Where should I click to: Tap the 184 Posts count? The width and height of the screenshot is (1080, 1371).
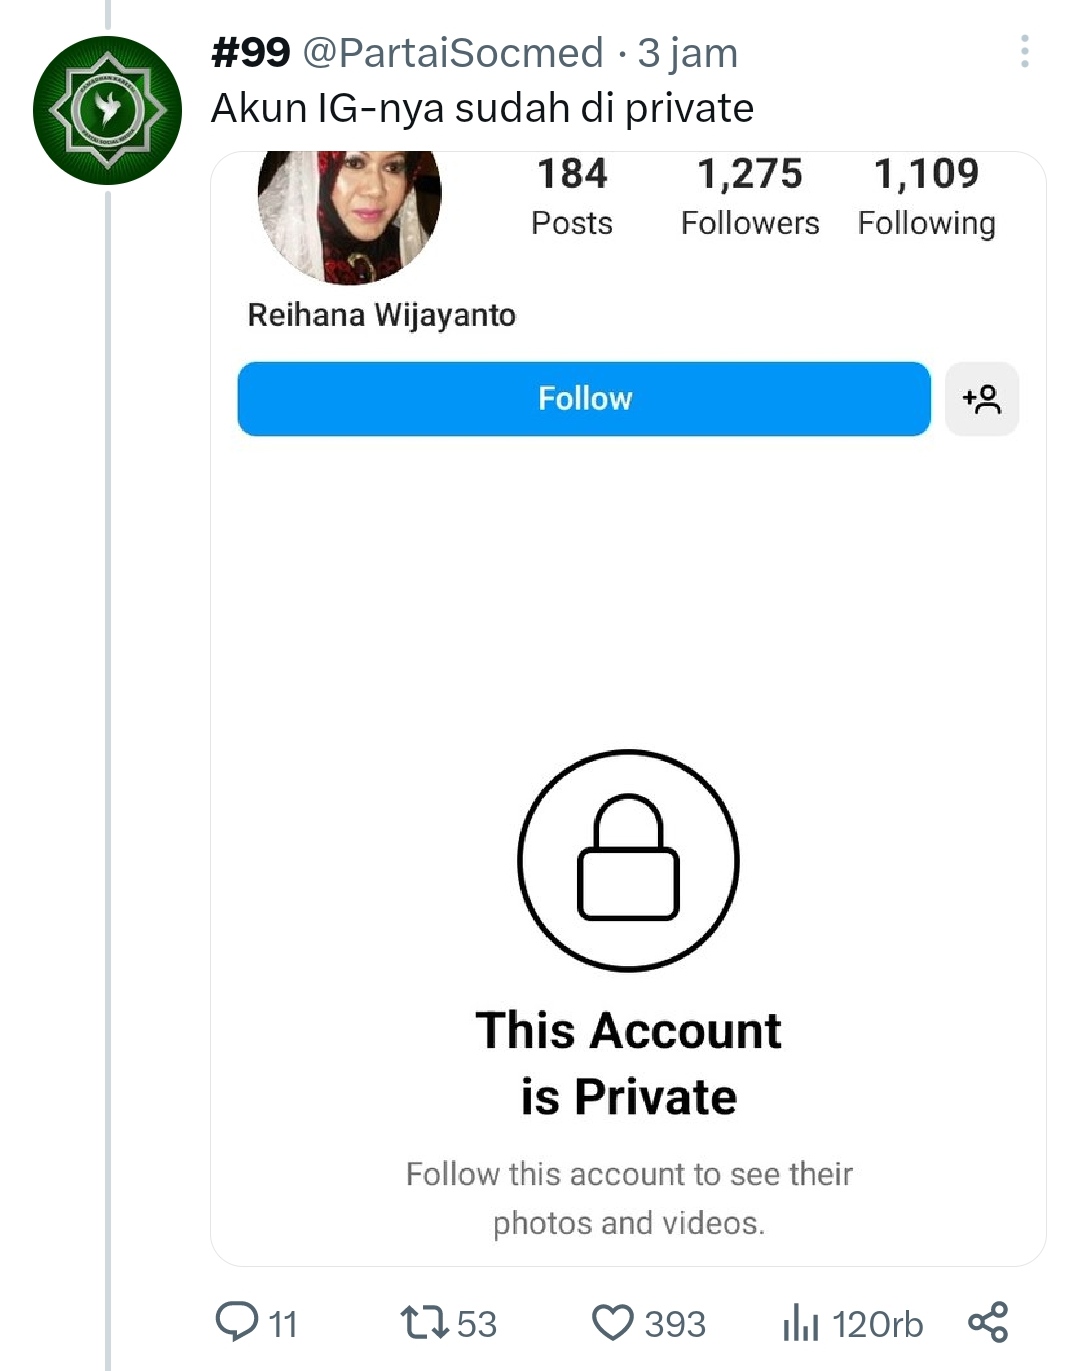click(572, 197)
